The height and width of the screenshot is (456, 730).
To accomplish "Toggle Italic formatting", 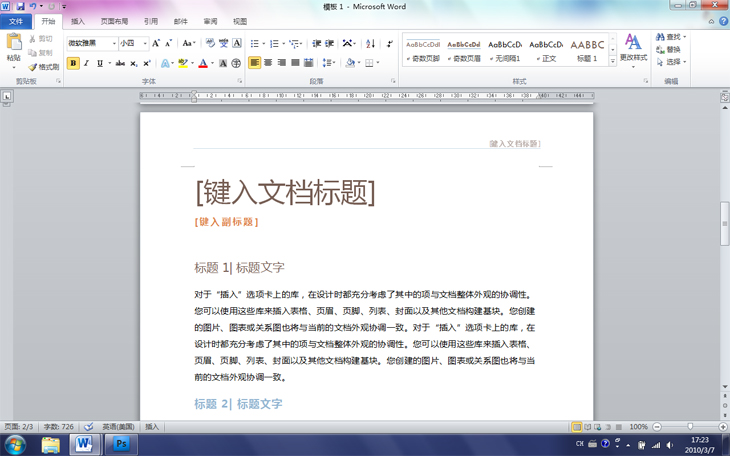I will [87, 63].
